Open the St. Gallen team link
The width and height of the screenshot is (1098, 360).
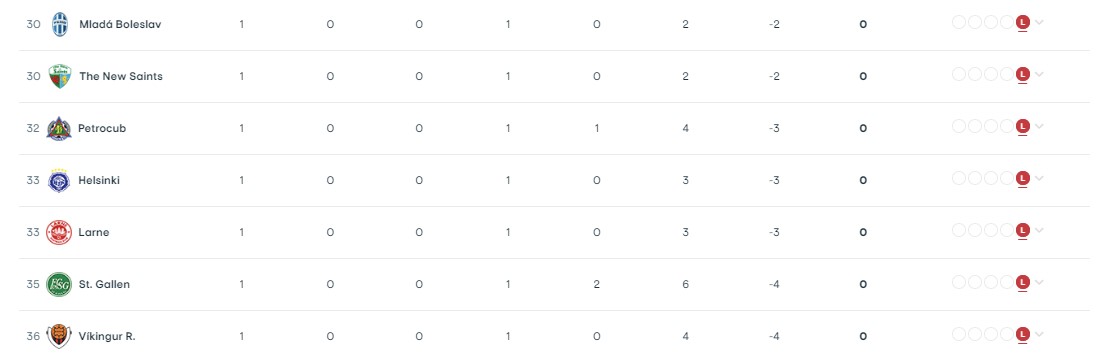point(104,284)
